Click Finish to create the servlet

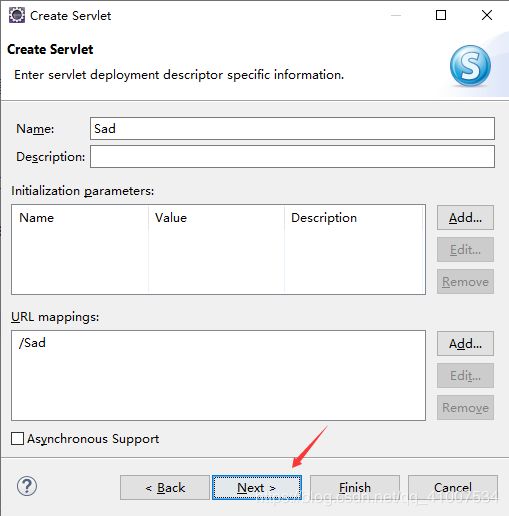point(355,488)
